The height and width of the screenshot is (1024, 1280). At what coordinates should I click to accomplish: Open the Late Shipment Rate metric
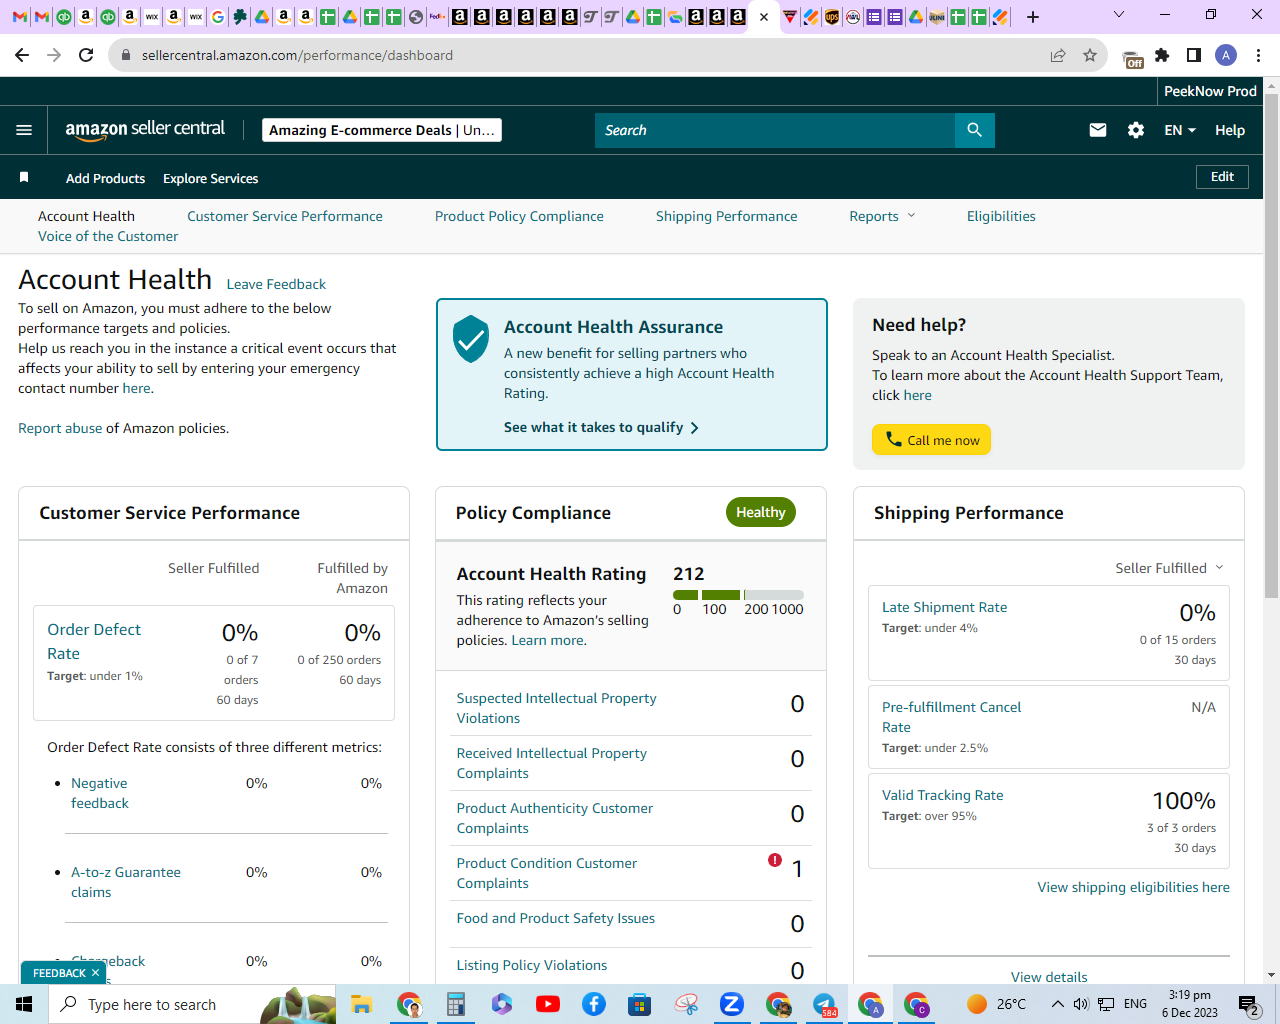point(944,607)
